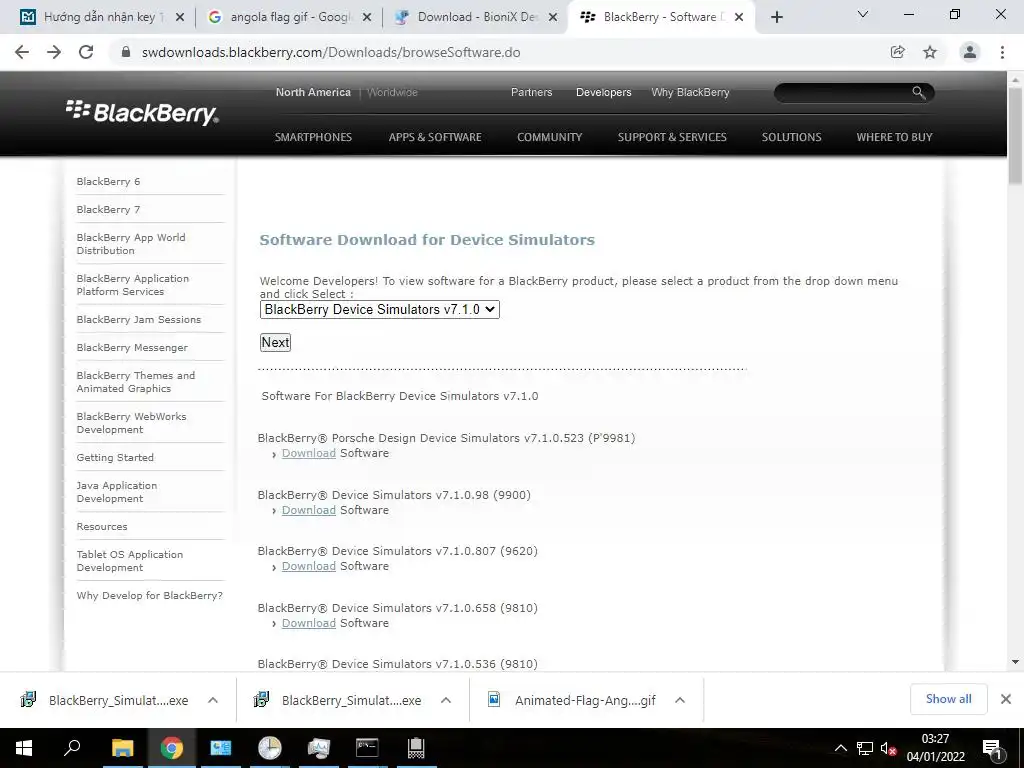Open Why Develop for BlackBerry link
The image size is (1024, 768).
coord(150,596)
